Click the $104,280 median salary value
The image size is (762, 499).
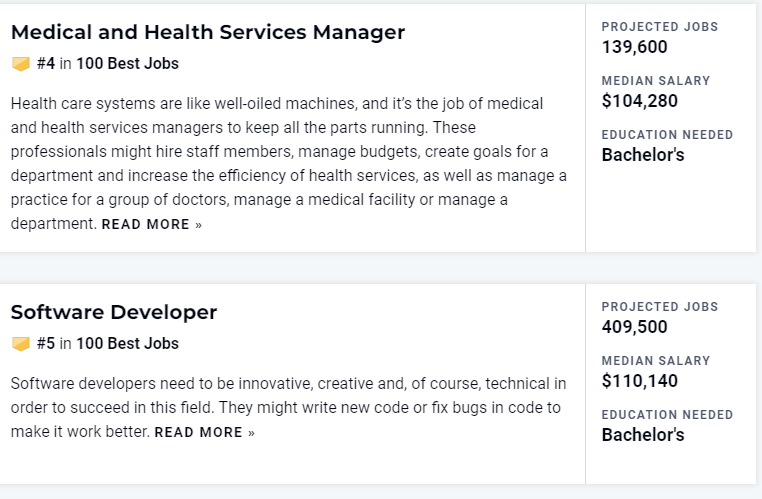640,101
